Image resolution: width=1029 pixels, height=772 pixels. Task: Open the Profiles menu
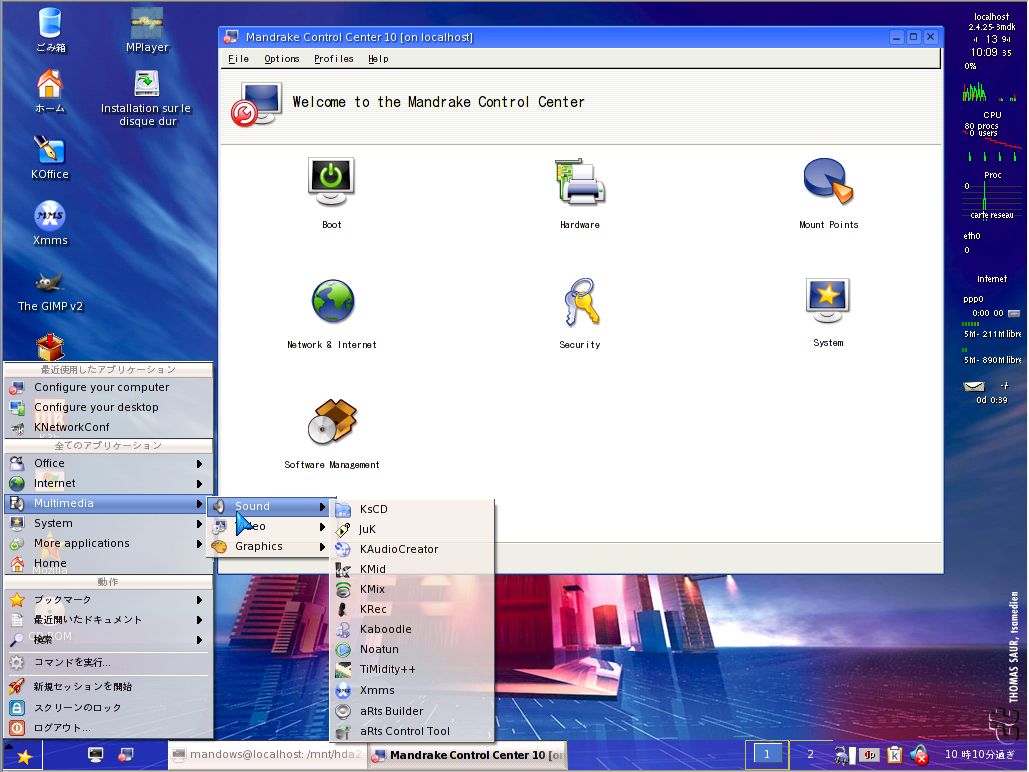click(333, 58)
